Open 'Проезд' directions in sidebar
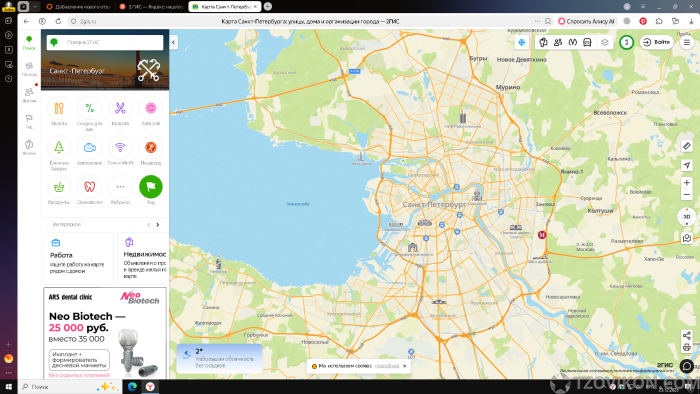Viewport: 700px width, 394px height. tap(29, 69)
